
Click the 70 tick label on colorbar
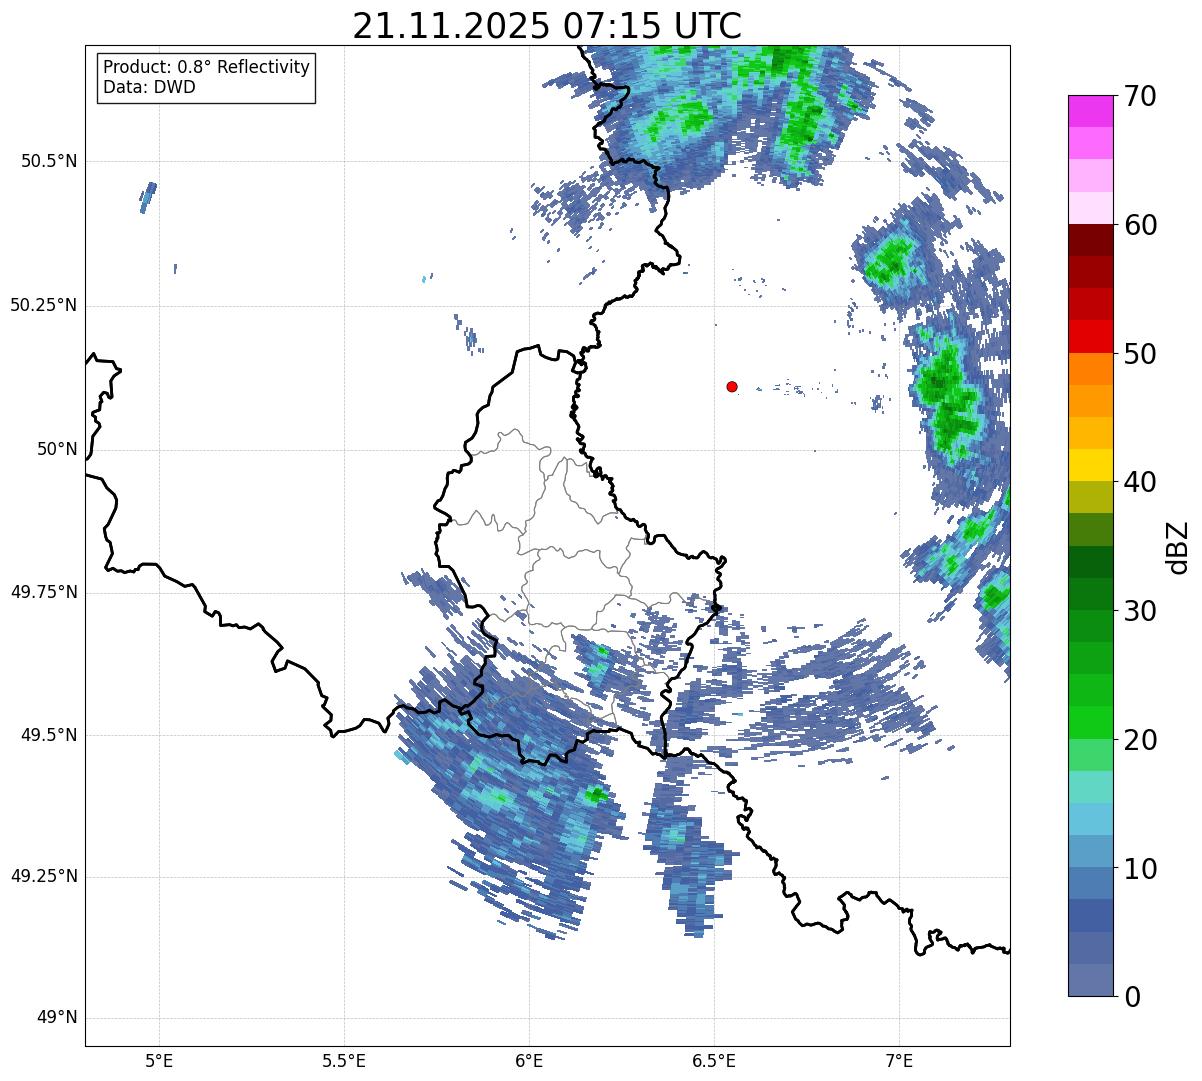pos(1139,97)
